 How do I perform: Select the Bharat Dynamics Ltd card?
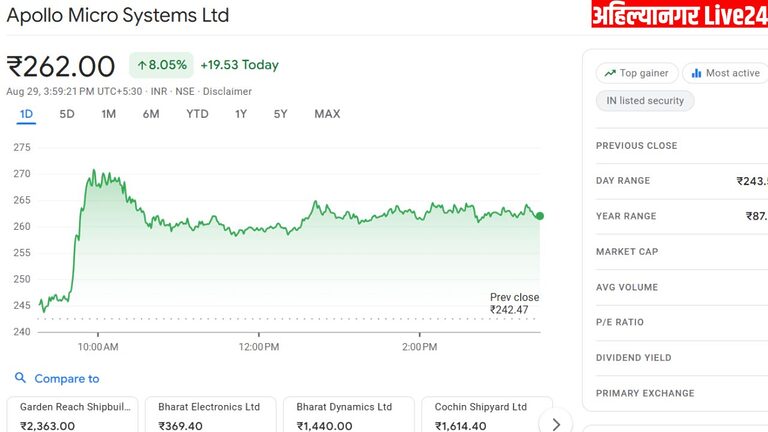point(347,415)
